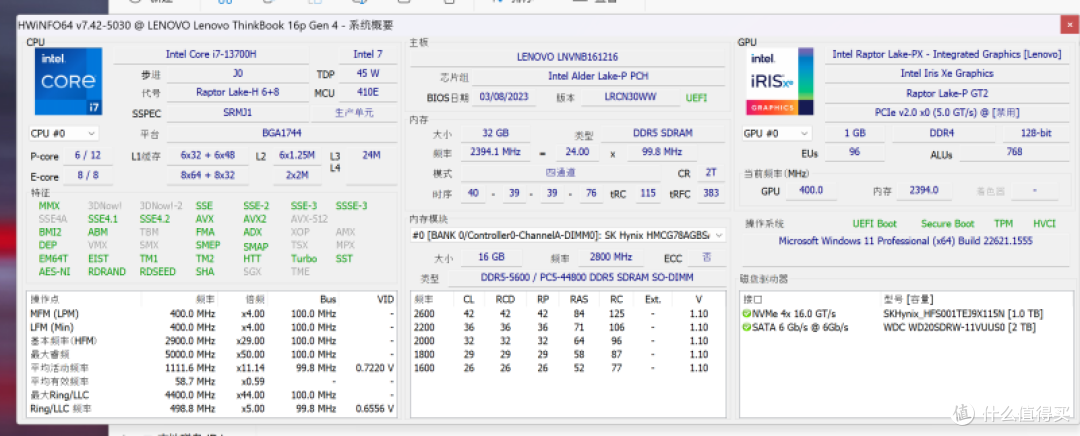1080x436 pixels.
Task: Click the Raptor Lake-H 6+8 codename field
Action: (238, 92)
